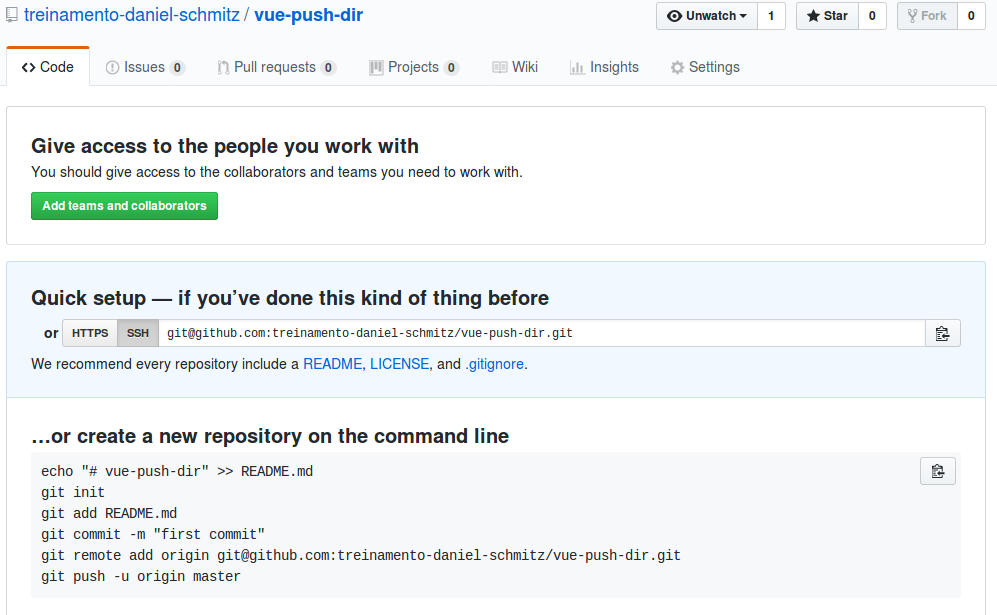This screenshot has height=615, width=997.
Task: Click the watchers count number
Action: click(x=771, y=16)
